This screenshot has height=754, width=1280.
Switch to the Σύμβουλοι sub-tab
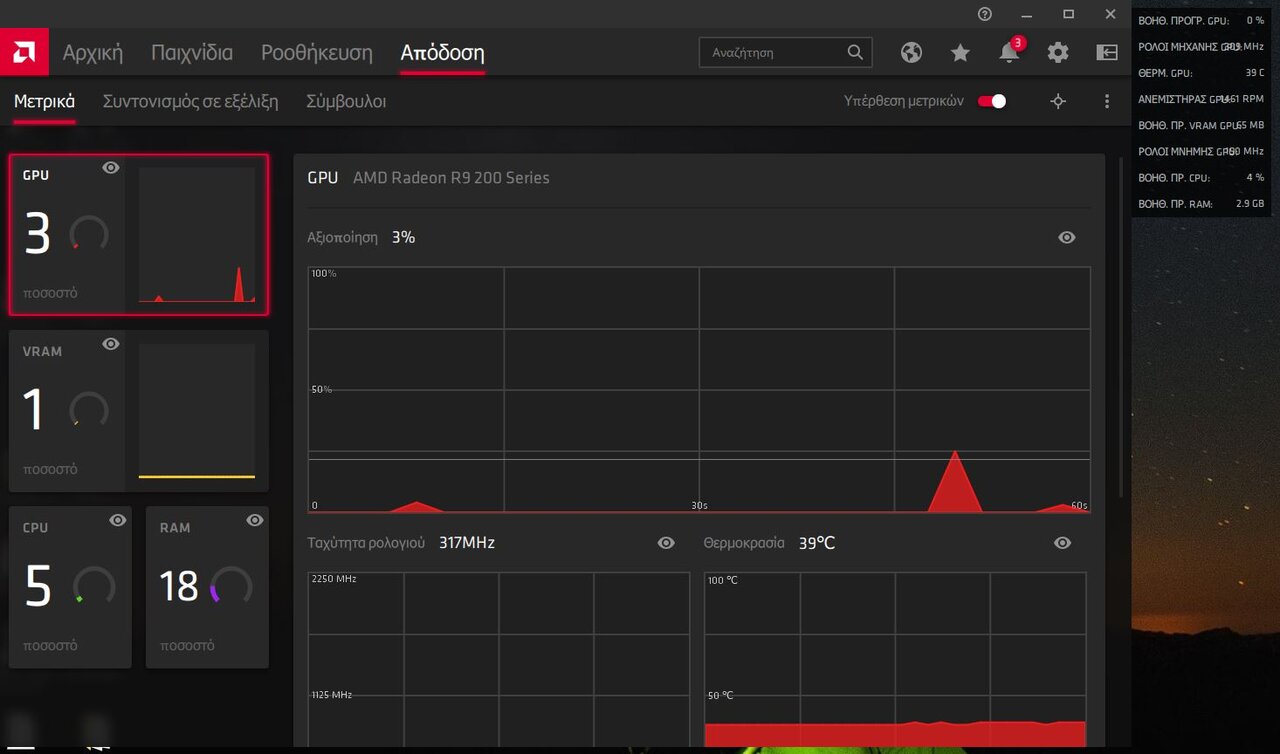(346, 101)
